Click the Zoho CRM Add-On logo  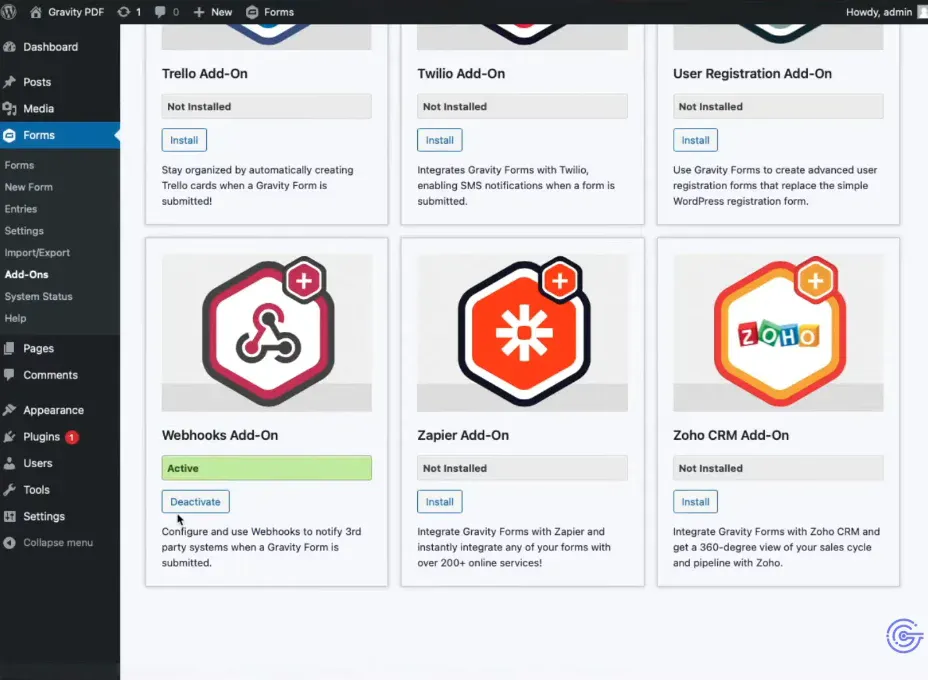(778, 331)
